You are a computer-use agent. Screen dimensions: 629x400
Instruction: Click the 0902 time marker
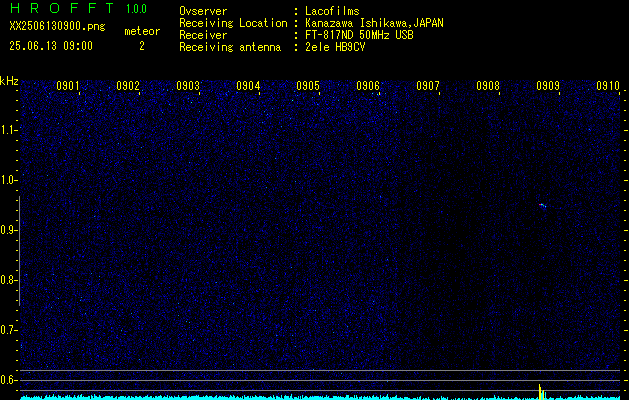(128, 86)
